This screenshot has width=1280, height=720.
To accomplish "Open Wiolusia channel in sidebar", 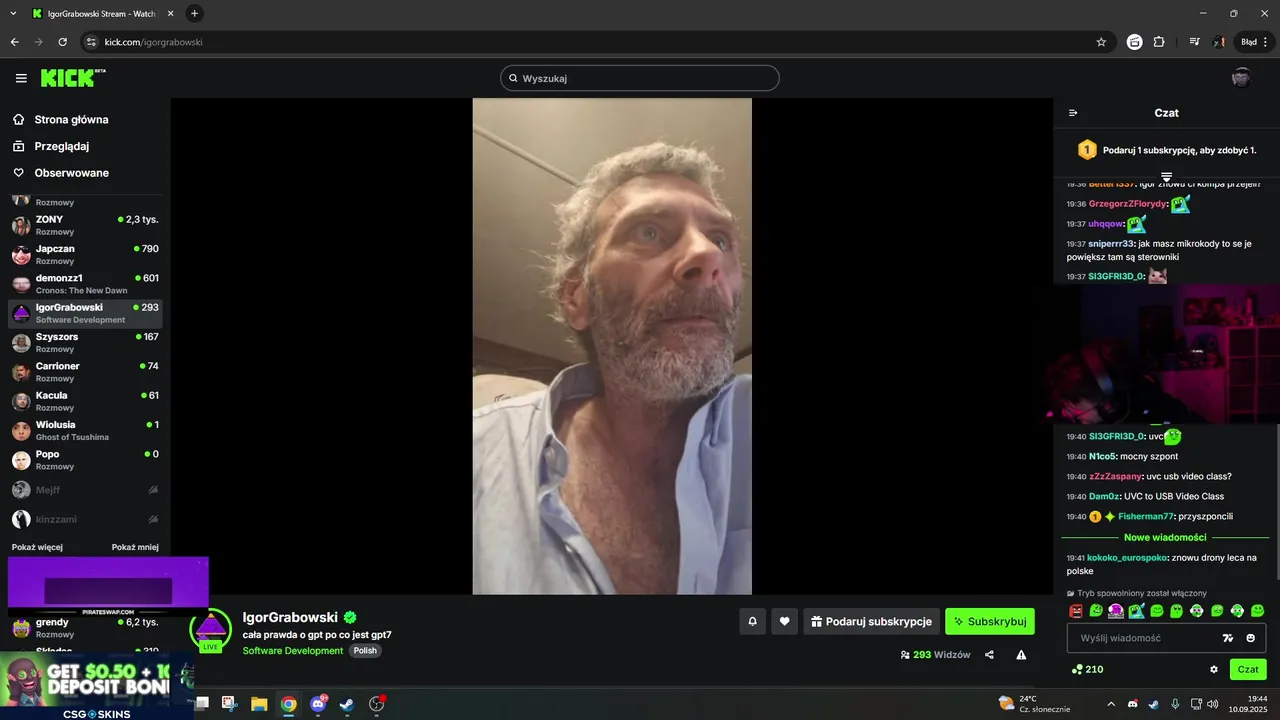I will [85, 430].
